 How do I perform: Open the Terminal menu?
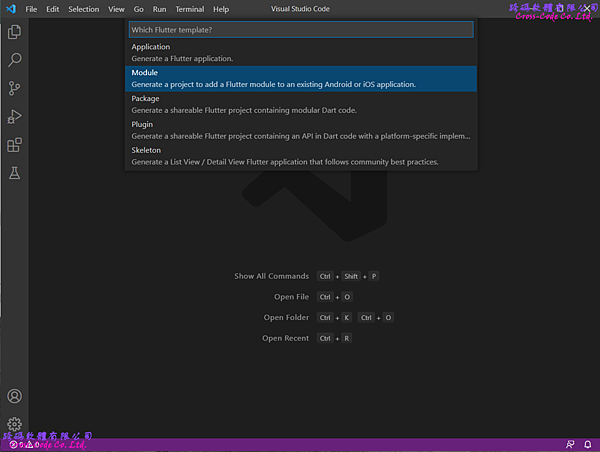[x=189, y=9]
